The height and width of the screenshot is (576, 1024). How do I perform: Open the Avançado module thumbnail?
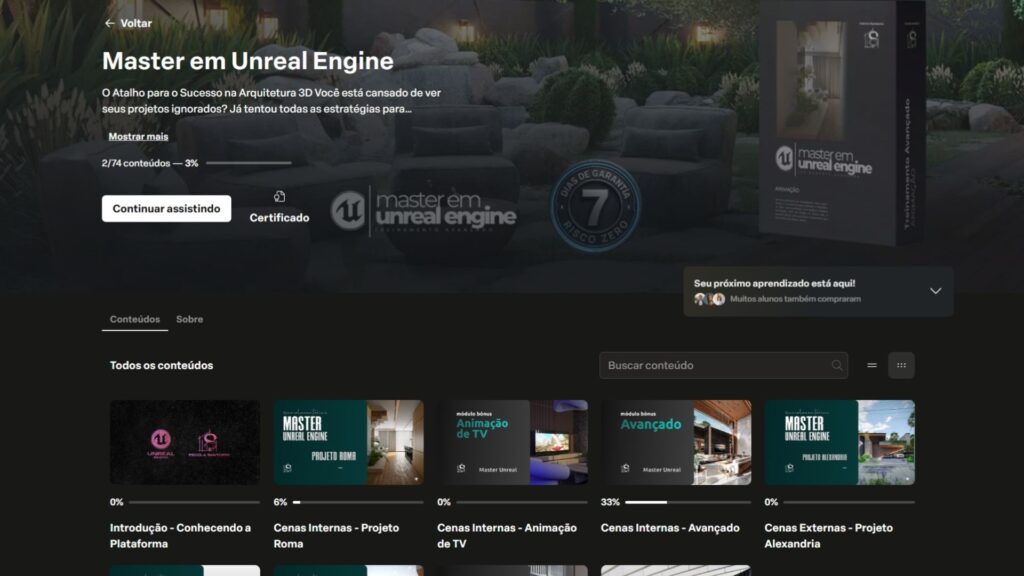click(676, 443)
